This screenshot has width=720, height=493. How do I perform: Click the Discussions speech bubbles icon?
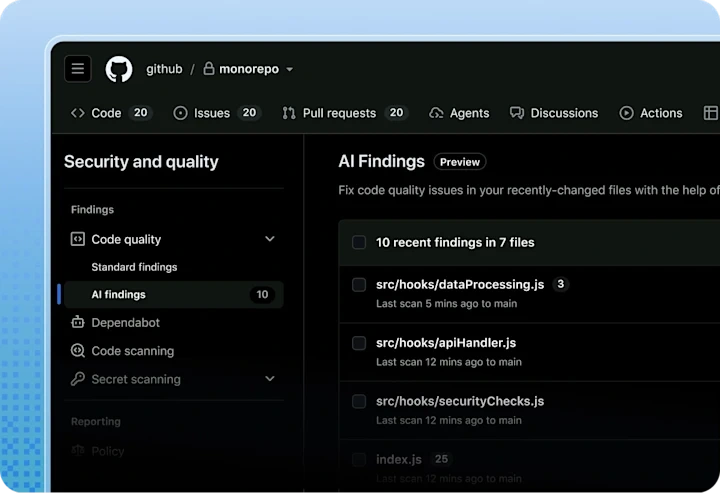517,113
